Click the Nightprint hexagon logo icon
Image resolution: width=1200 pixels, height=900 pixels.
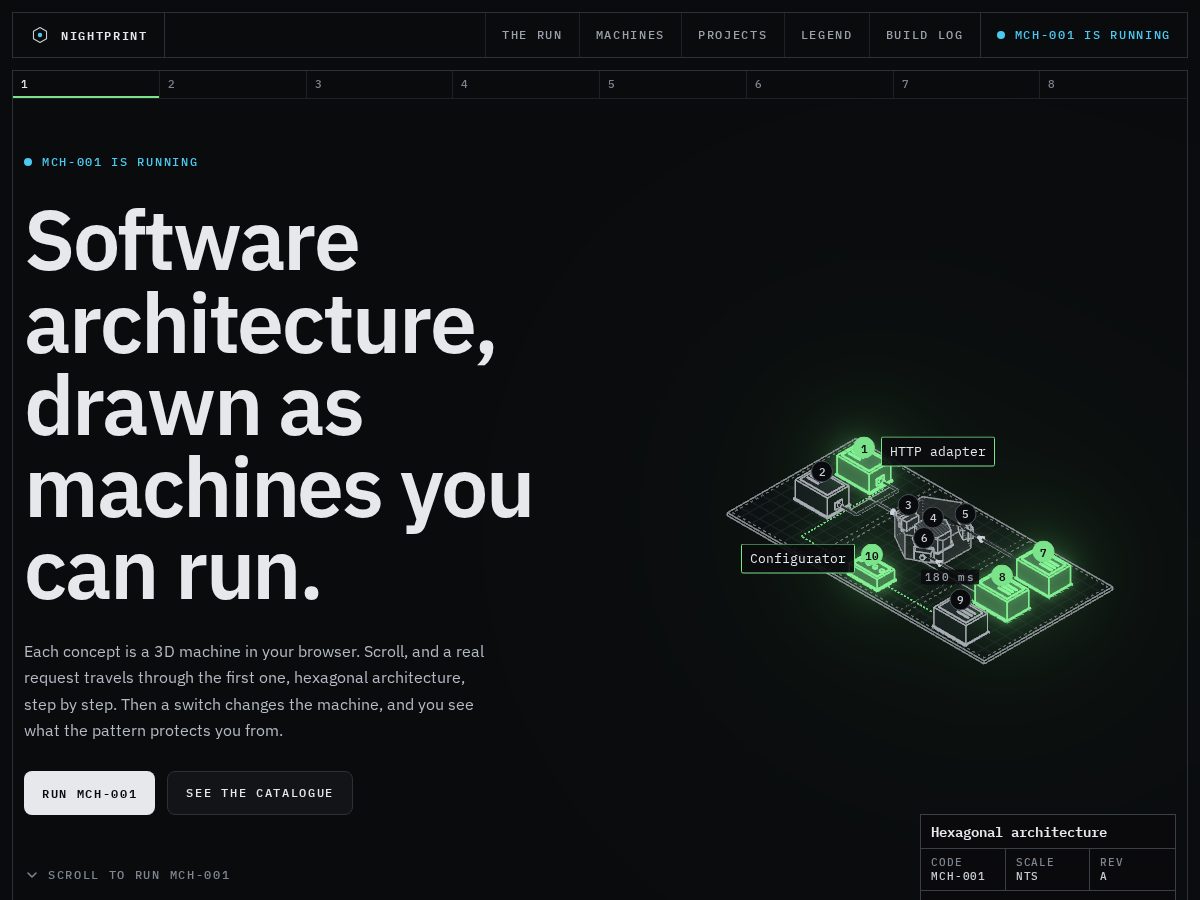point(40,35)
